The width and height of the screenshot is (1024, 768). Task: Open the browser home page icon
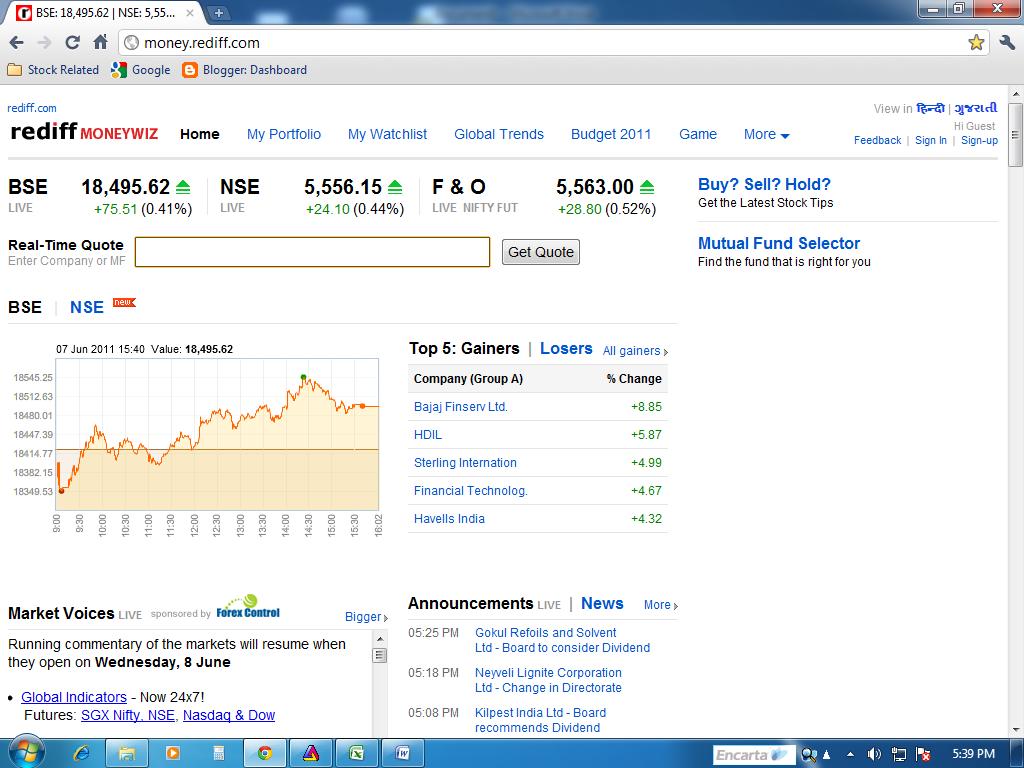pyautogui.click(x=101, y=42)
